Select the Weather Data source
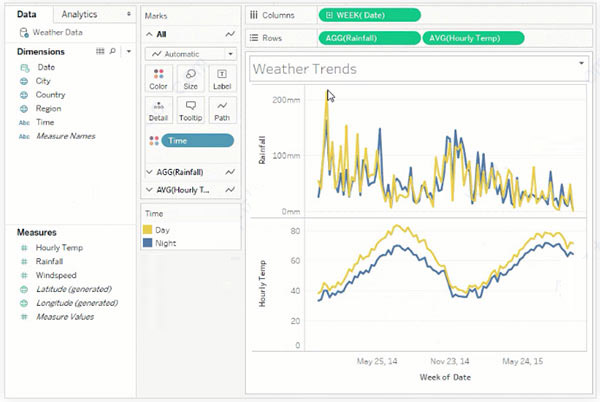Screen dimensions: 600x402 (55, 32)
